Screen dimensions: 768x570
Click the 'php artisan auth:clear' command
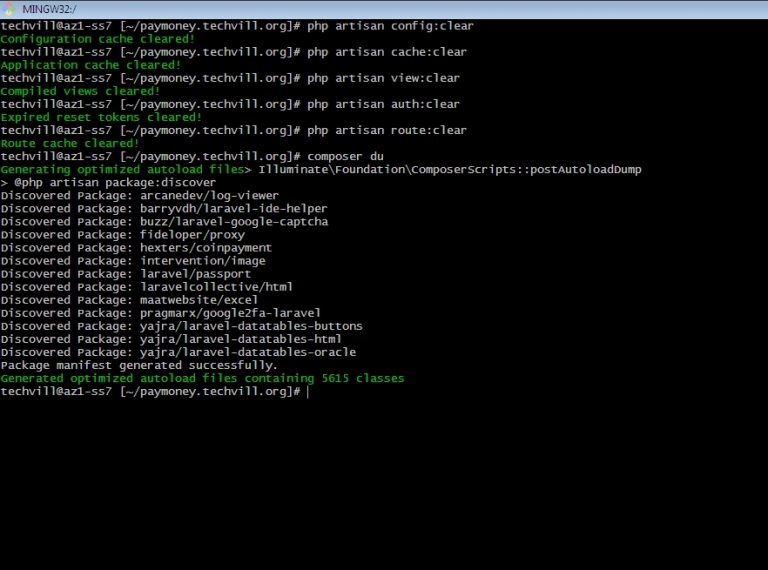tap(383, 104)
